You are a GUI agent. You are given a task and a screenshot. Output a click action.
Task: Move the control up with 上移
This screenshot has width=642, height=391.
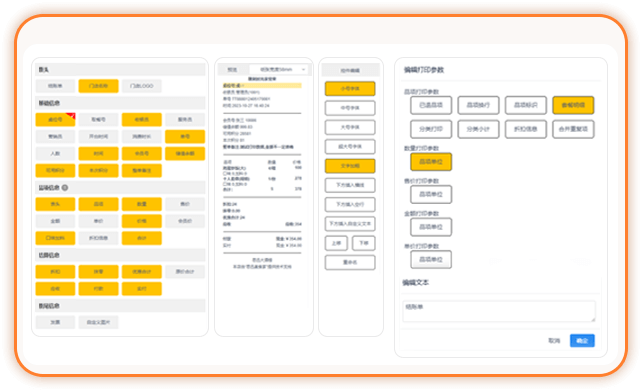tap(336, 243)
